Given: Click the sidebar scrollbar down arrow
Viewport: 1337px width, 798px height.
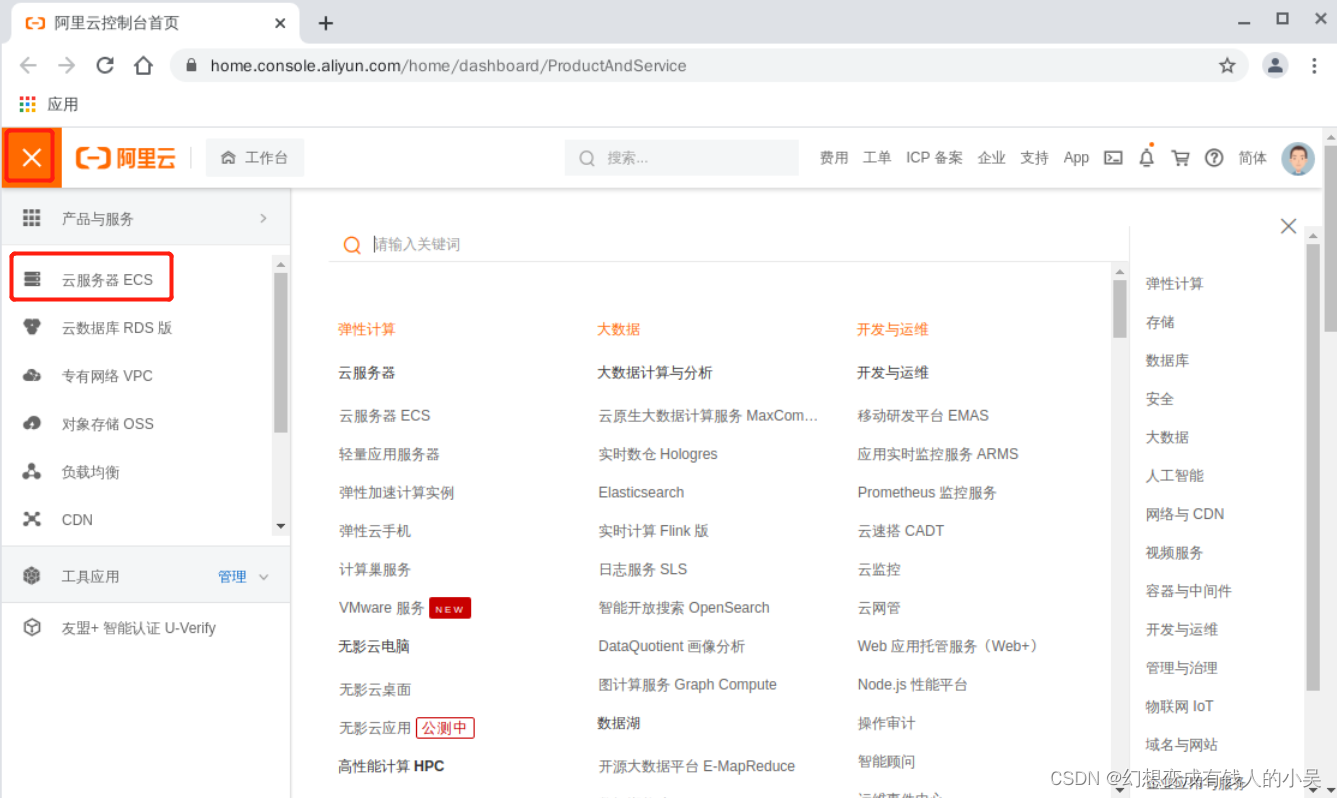Looking at the screenshot, I should (281, 526).
